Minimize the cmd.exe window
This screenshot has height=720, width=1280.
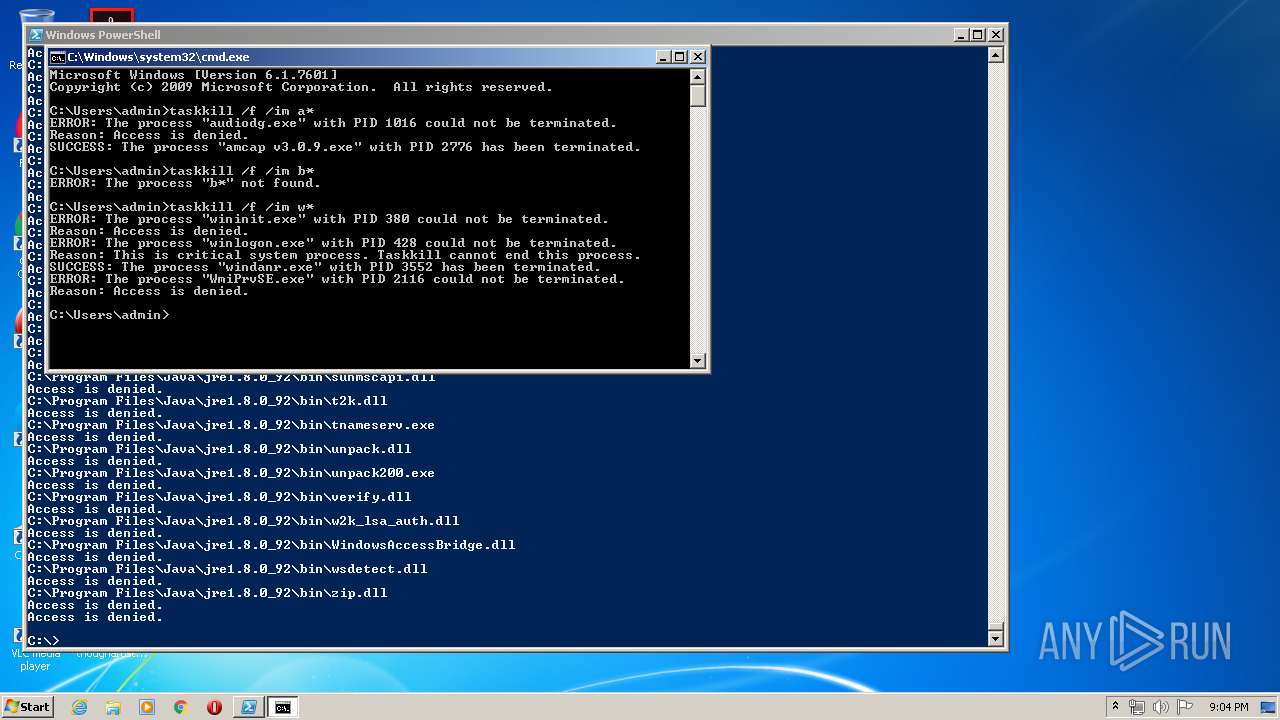[663, 57]
